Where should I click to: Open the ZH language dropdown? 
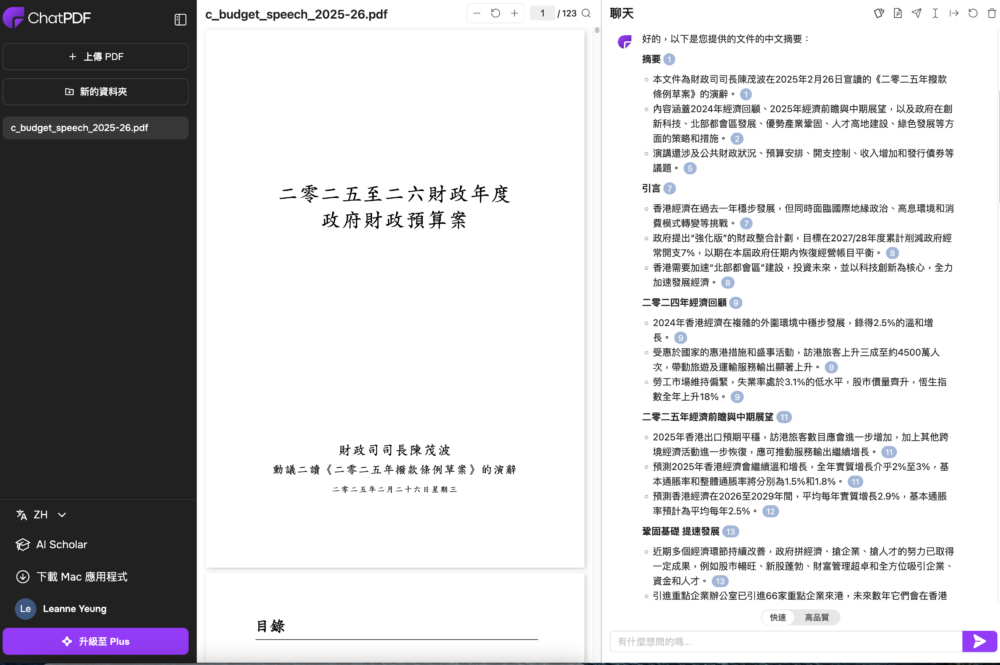point(38,514)
